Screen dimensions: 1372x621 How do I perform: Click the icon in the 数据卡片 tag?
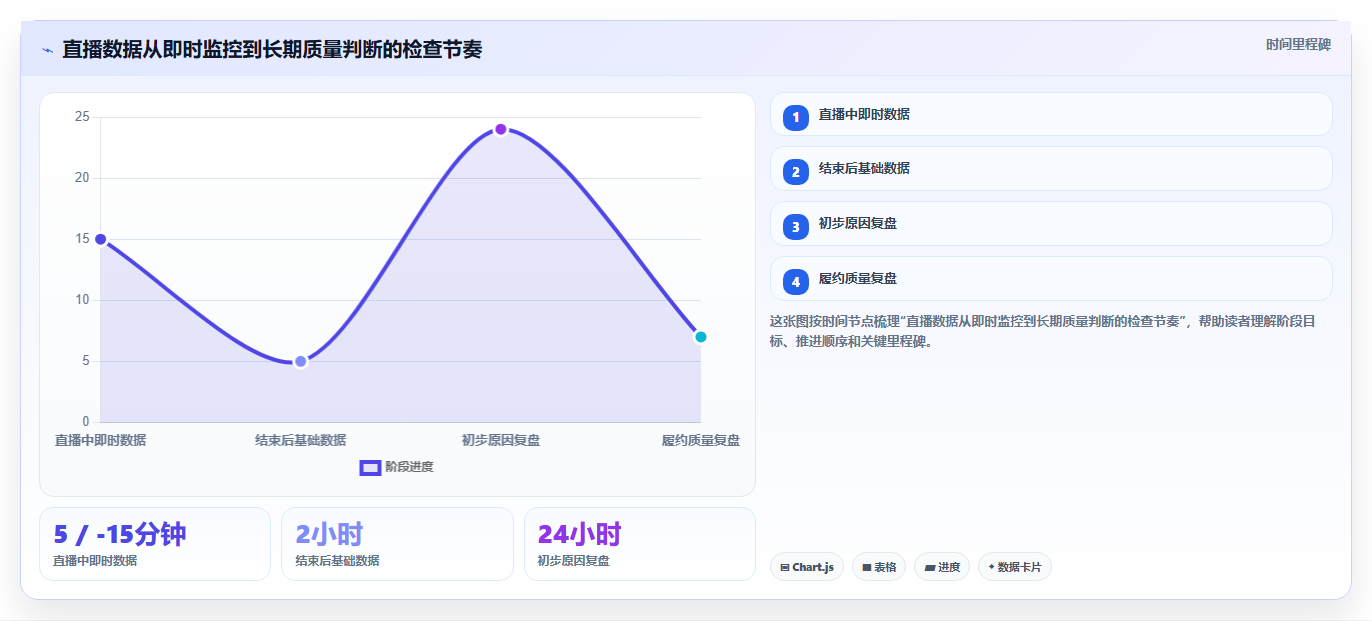[991, 567]
